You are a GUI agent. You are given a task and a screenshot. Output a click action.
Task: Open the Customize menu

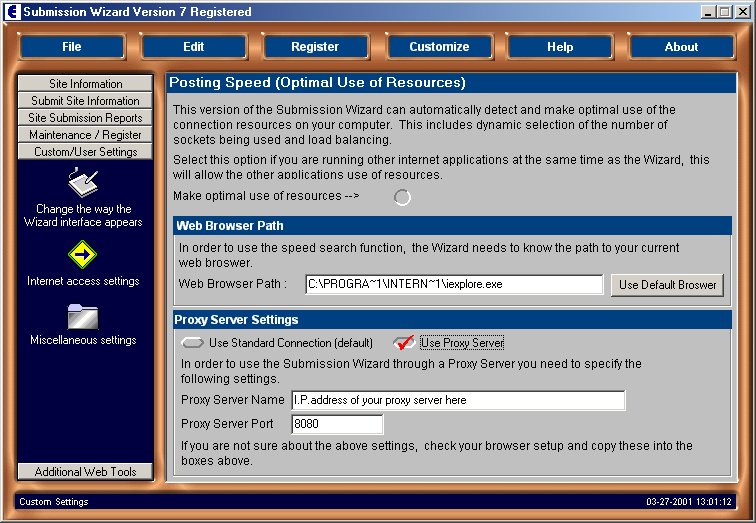tap(439, 47)
